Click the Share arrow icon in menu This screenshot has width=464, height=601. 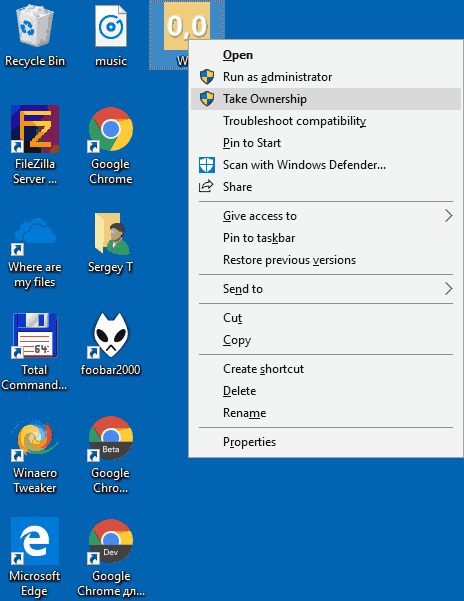pos(206,187)
